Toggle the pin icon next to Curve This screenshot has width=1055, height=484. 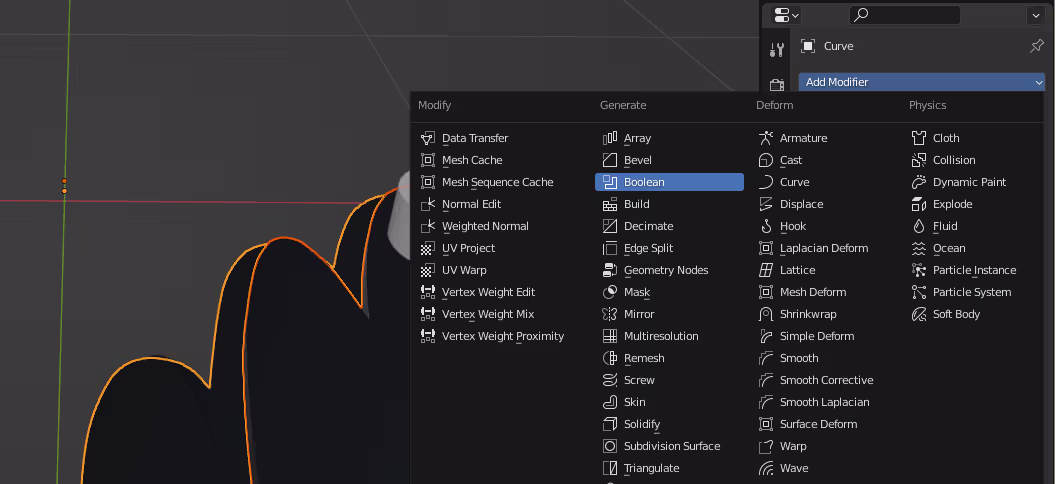(x=1036, y=46)
